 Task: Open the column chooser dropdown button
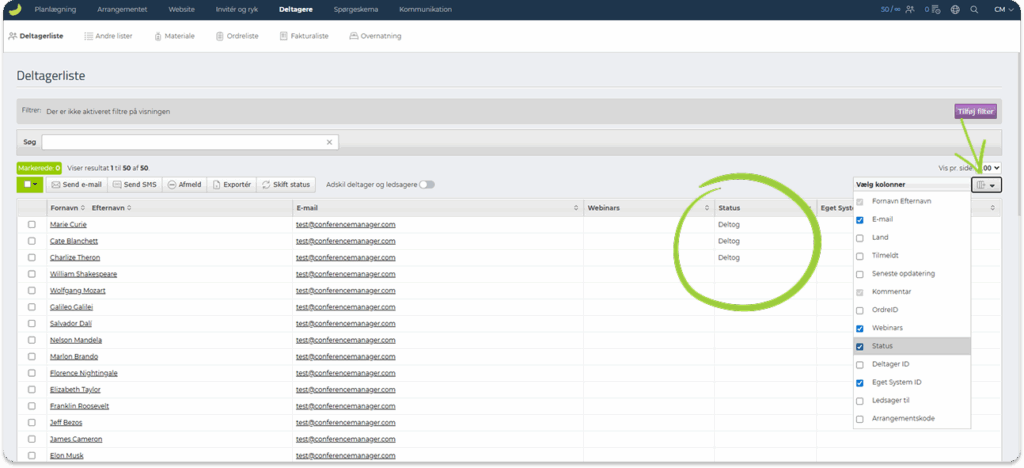(x=986, y=184)
